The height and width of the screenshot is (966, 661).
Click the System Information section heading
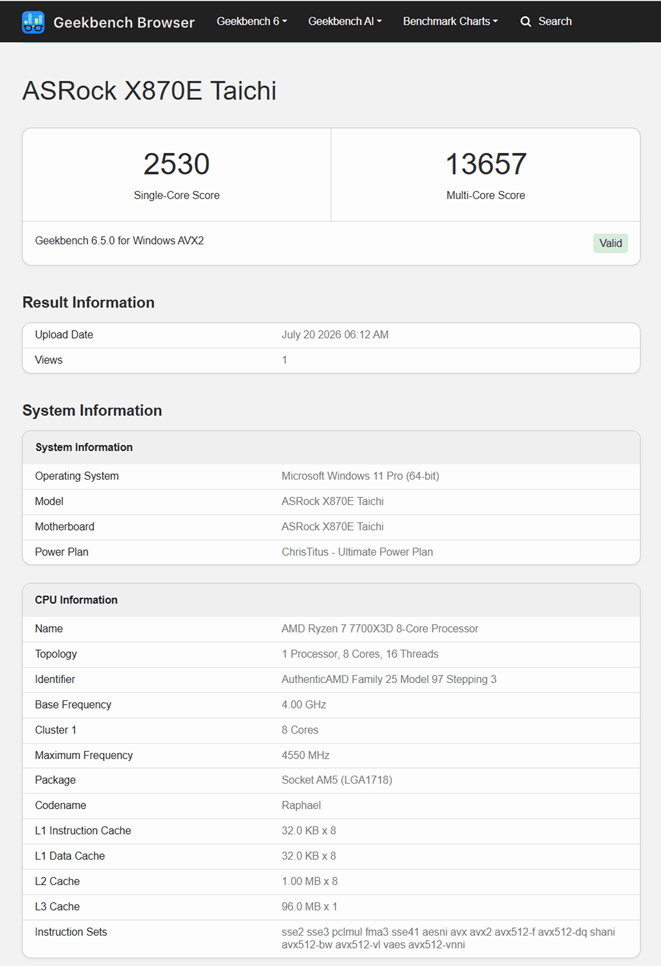click(92, 410)
